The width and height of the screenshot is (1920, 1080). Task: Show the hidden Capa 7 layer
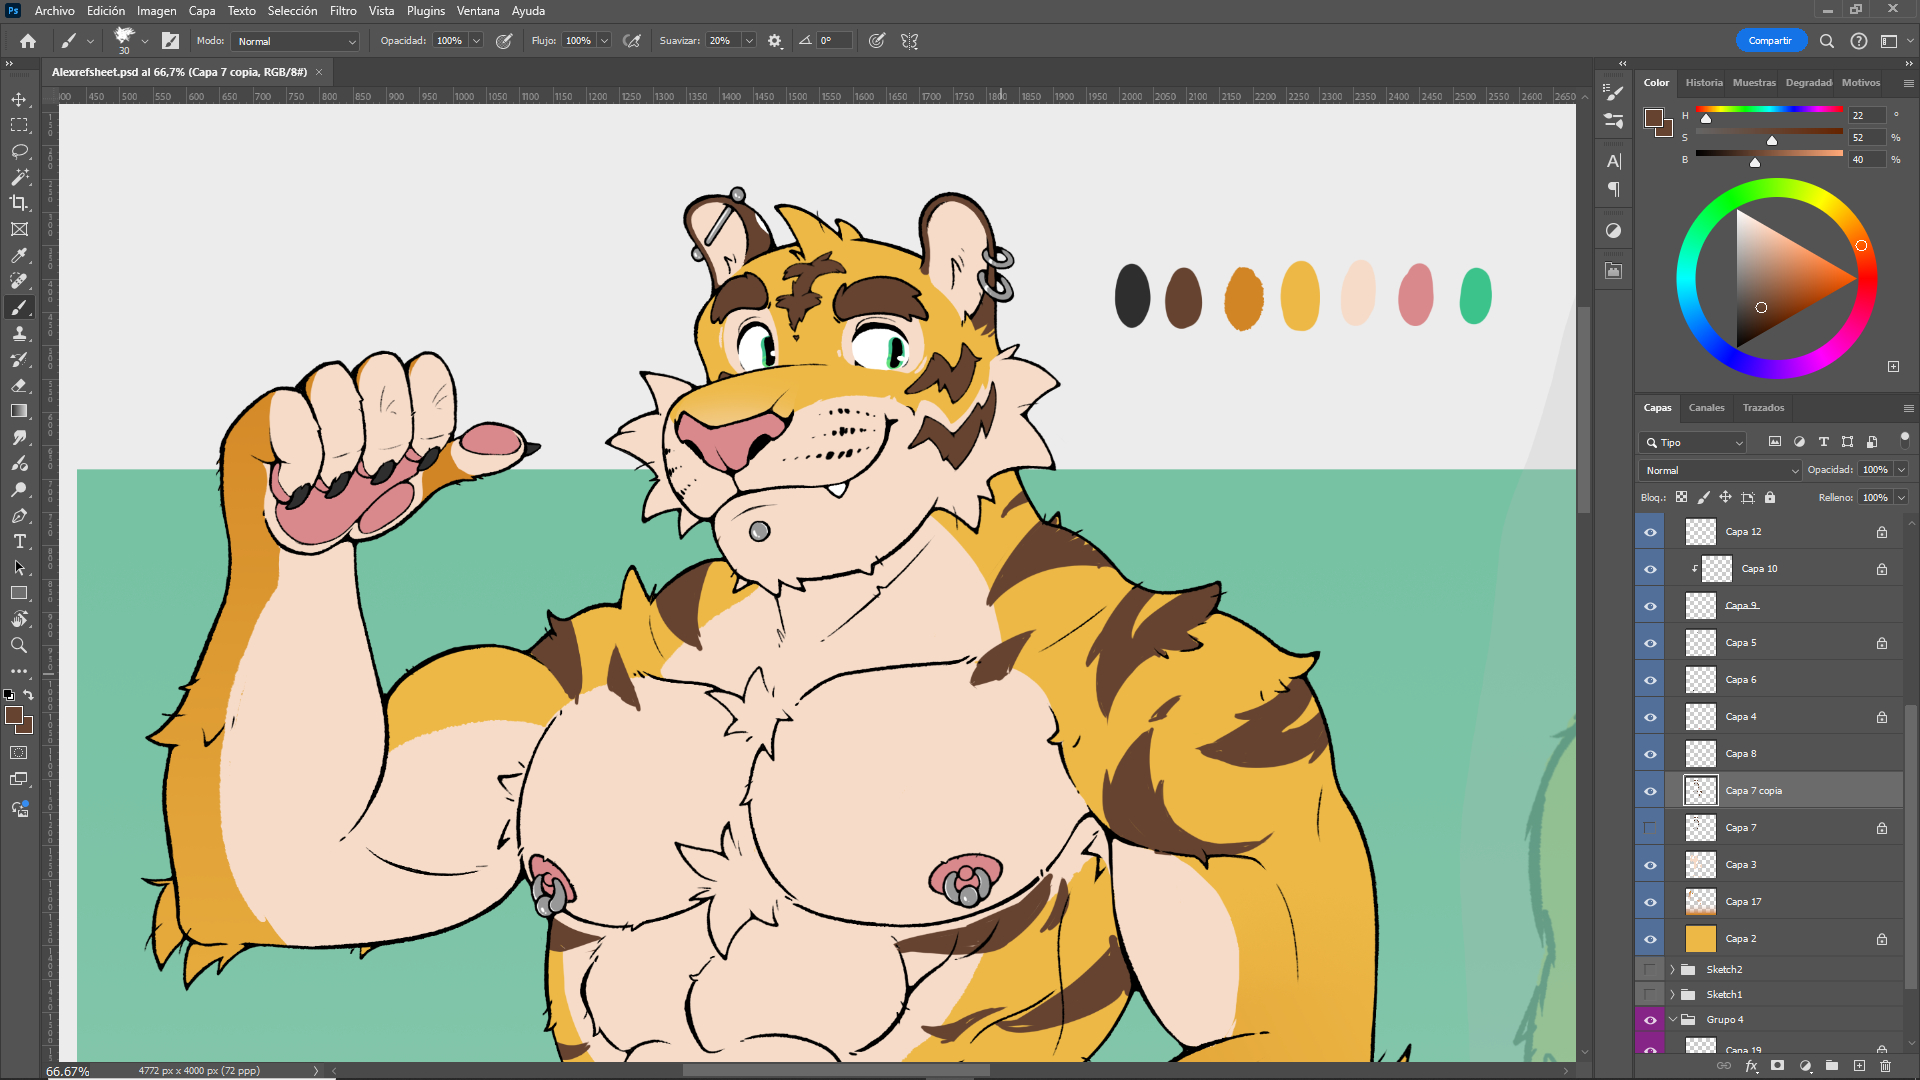tap(1650, 828)
